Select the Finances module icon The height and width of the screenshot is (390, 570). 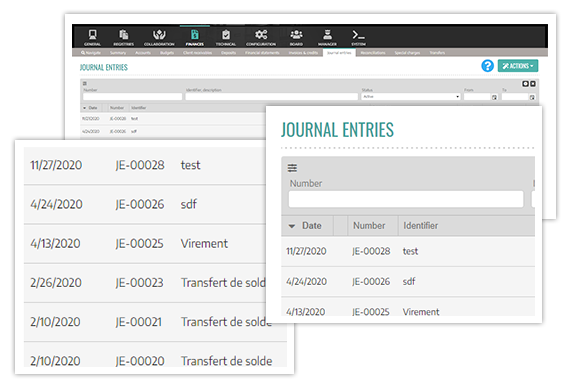point(195,37)
